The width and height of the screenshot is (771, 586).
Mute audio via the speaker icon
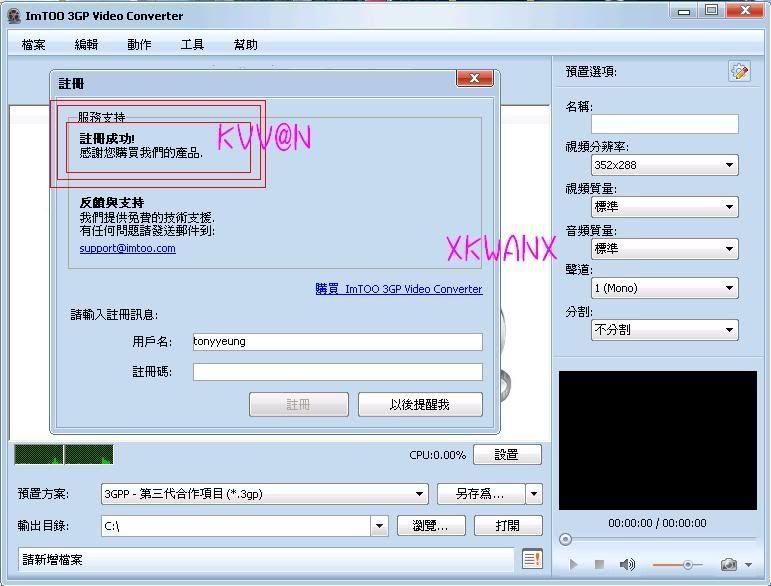point(627,564)
